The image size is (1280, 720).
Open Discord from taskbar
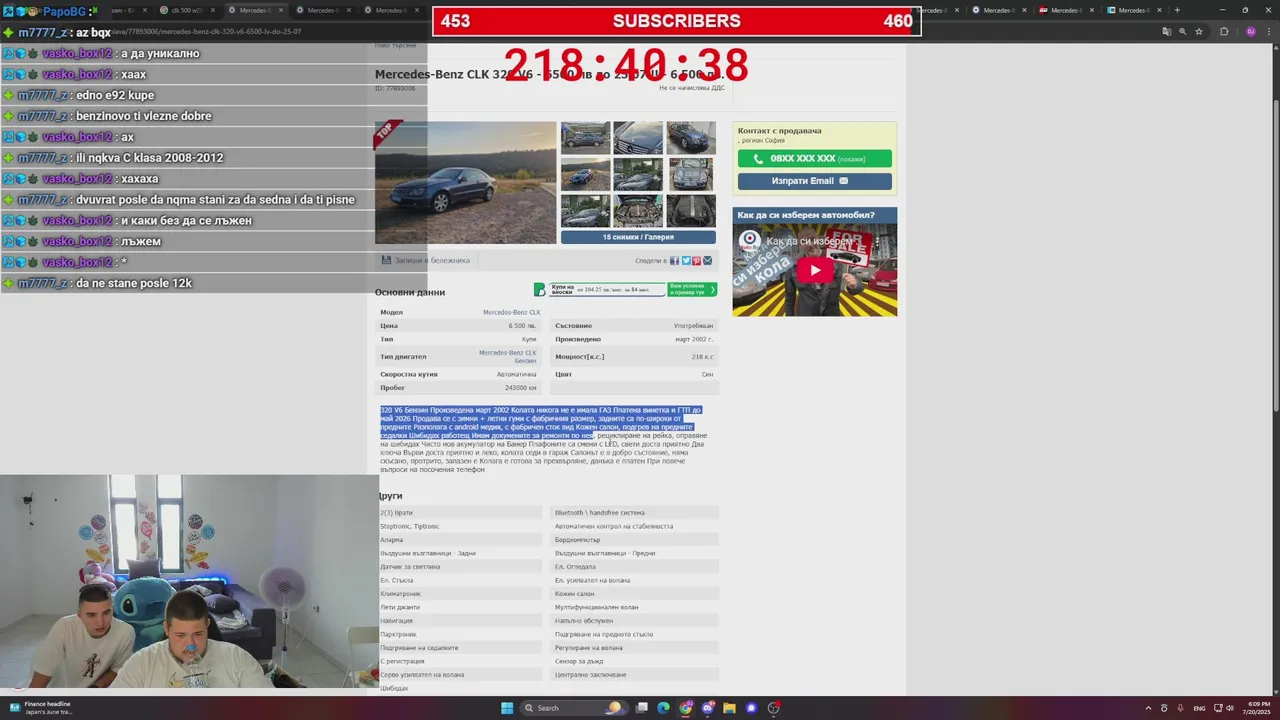[707, 708]
